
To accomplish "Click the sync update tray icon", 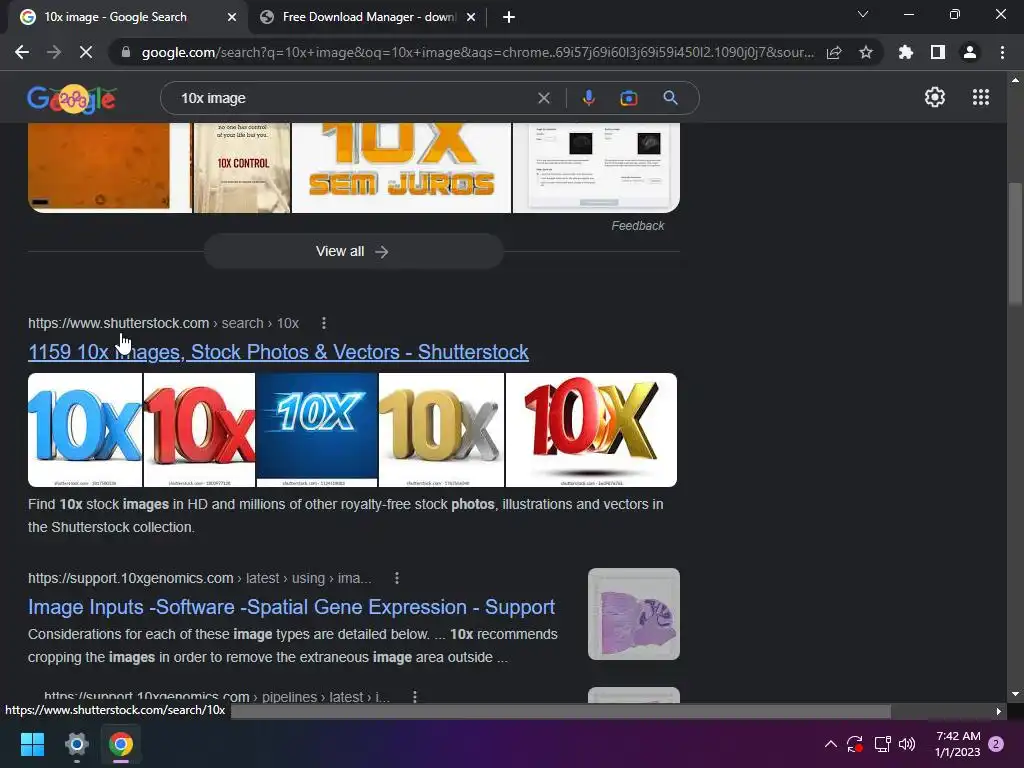I will [855, 744].
